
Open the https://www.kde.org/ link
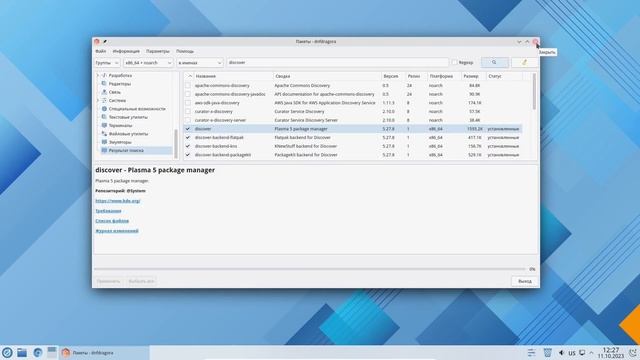[118, 201]
